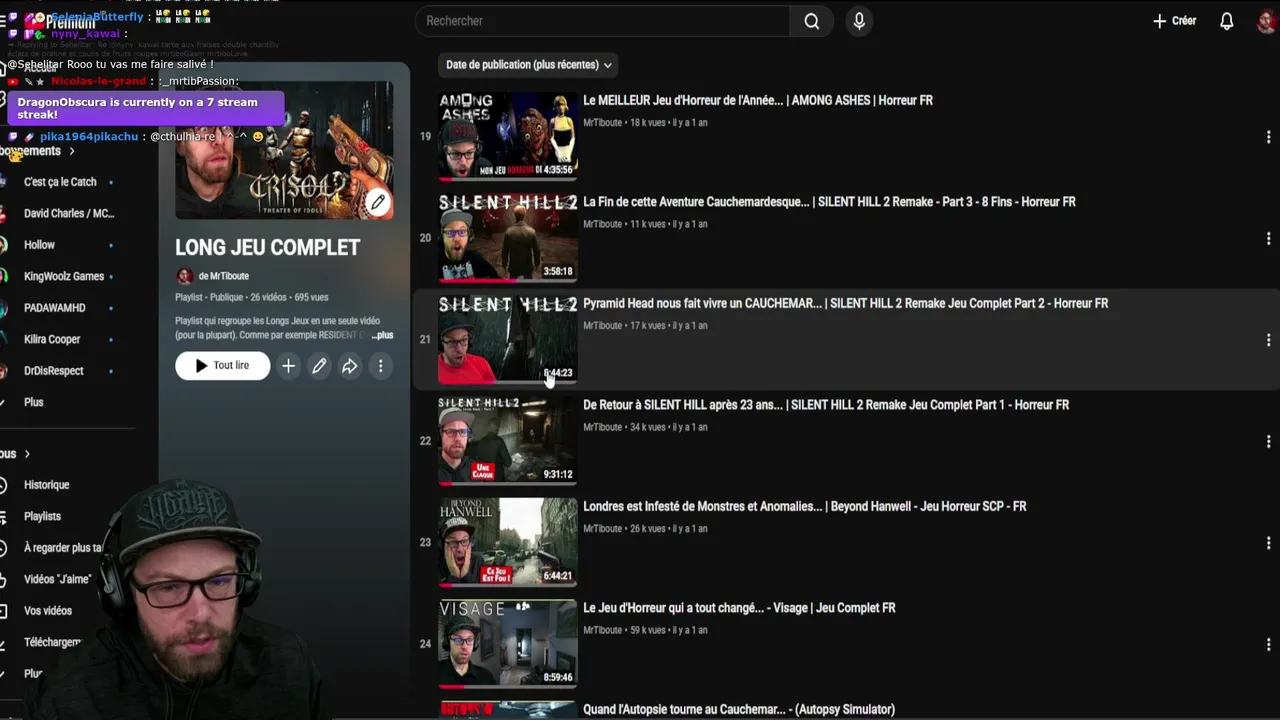This screenshot has height=720, width=1280.
Task: Open the notifications bell
Action: [1226, 21]
